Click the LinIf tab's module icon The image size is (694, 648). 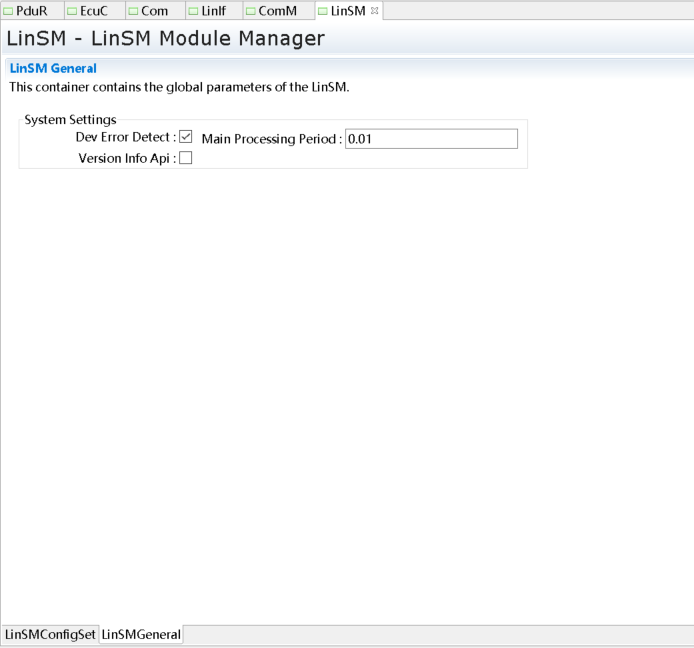click(195, 11)
